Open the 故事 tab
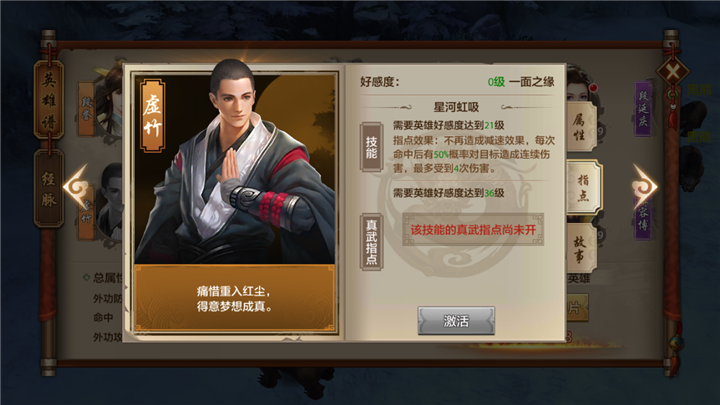 (581, 249)
